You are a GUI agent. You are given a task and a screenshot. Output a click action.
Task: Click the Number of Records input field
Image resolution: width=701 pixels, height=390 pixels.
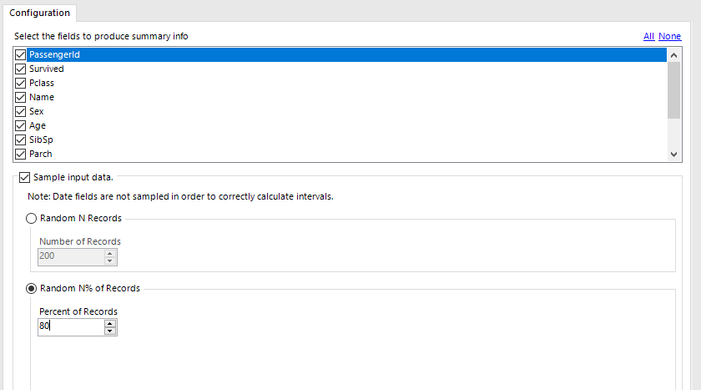coord(71,257)
